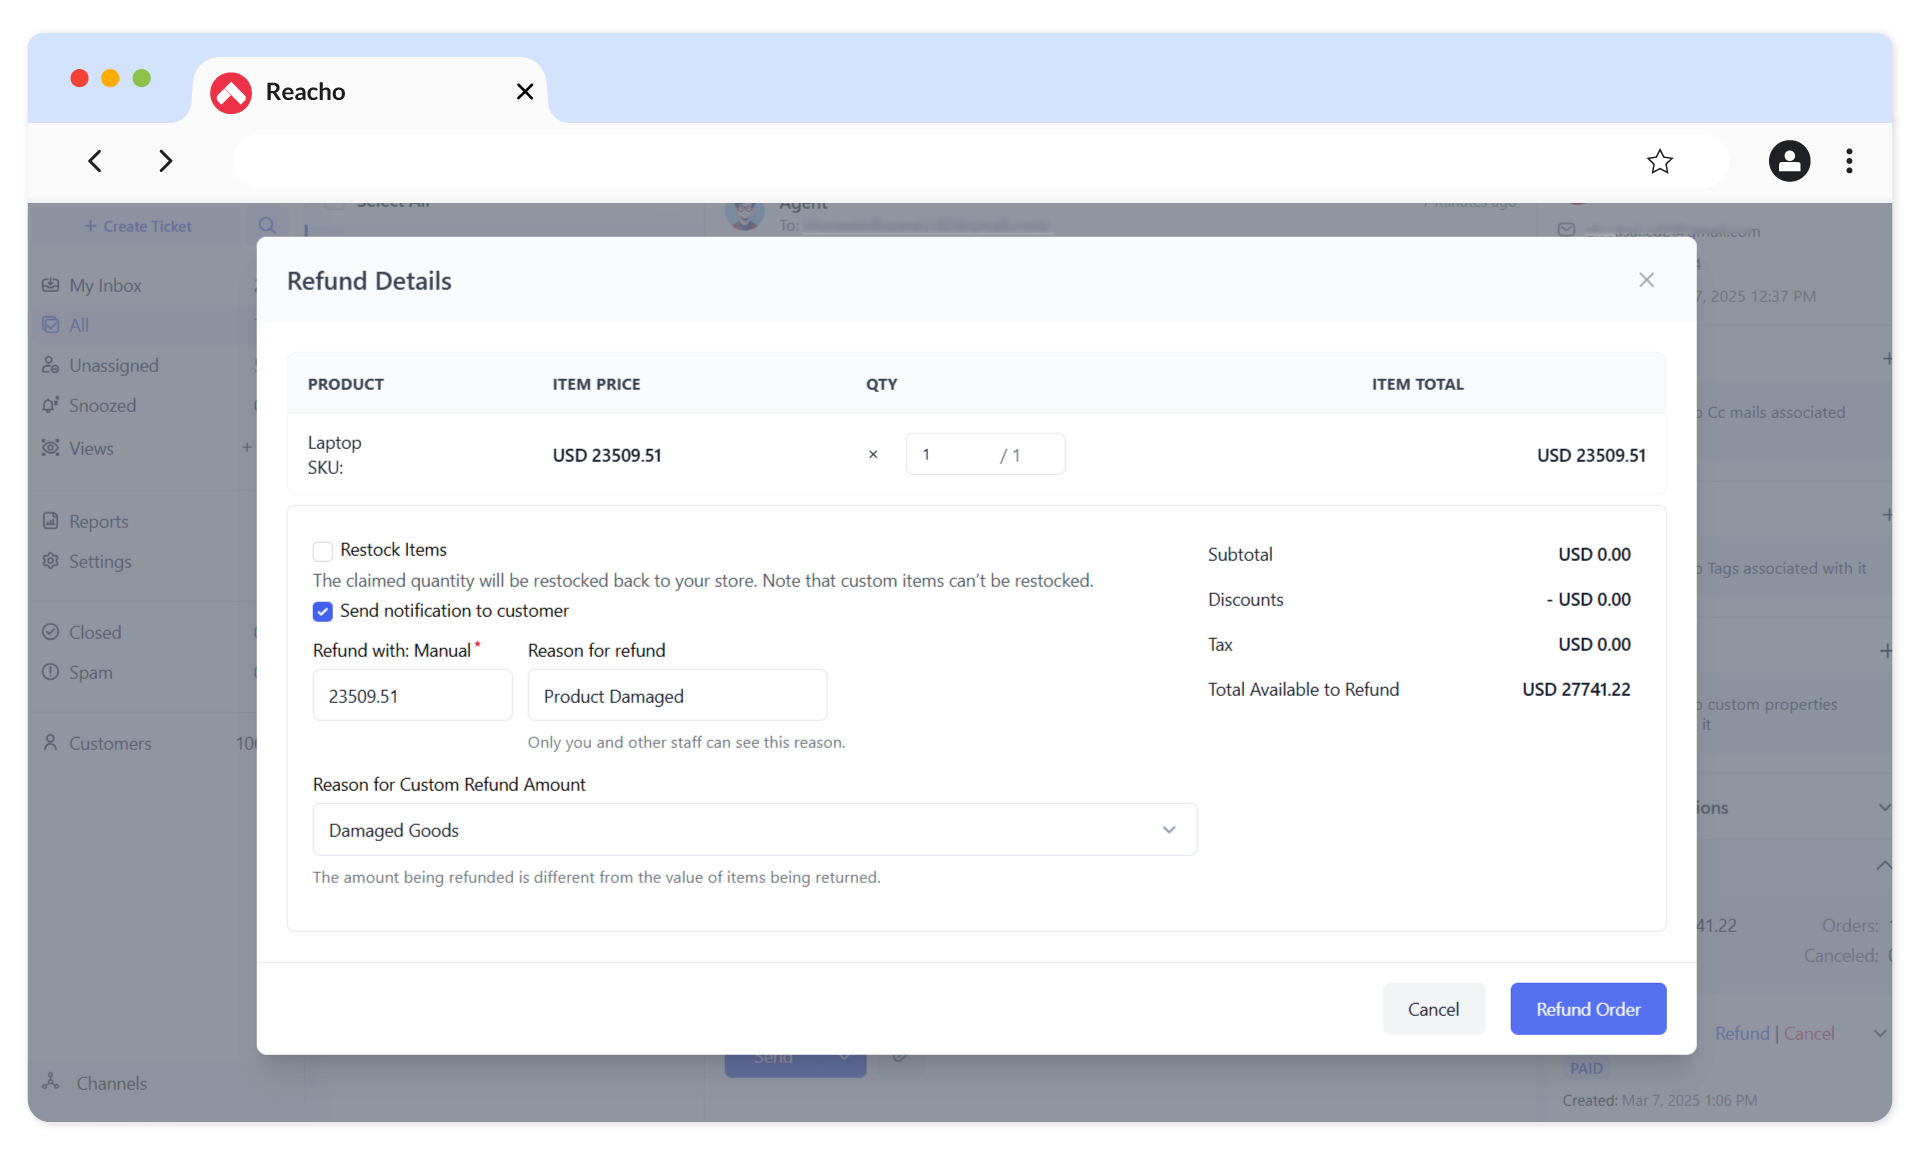1920x1149 pixels.
Task: Go back with the browser arrow
Action: [x=95, y=161]
